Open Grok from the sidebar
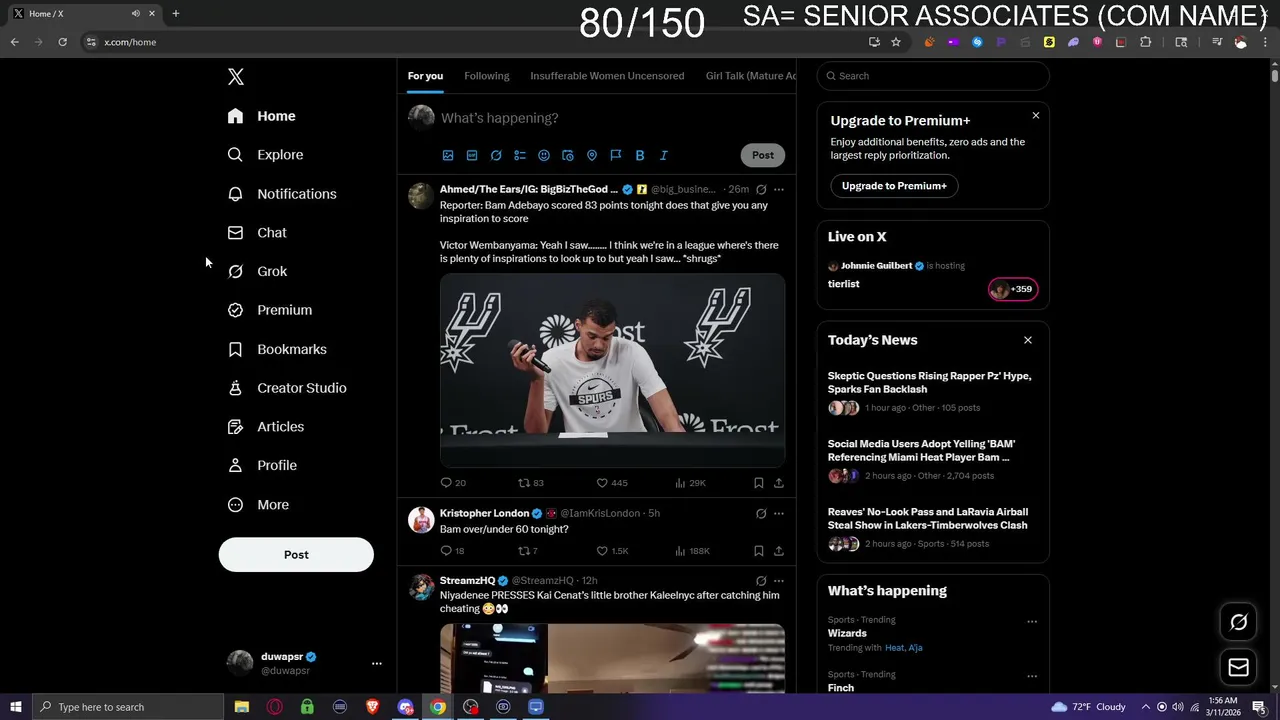This screenshot has width=1280, height=720. [257, 271]
